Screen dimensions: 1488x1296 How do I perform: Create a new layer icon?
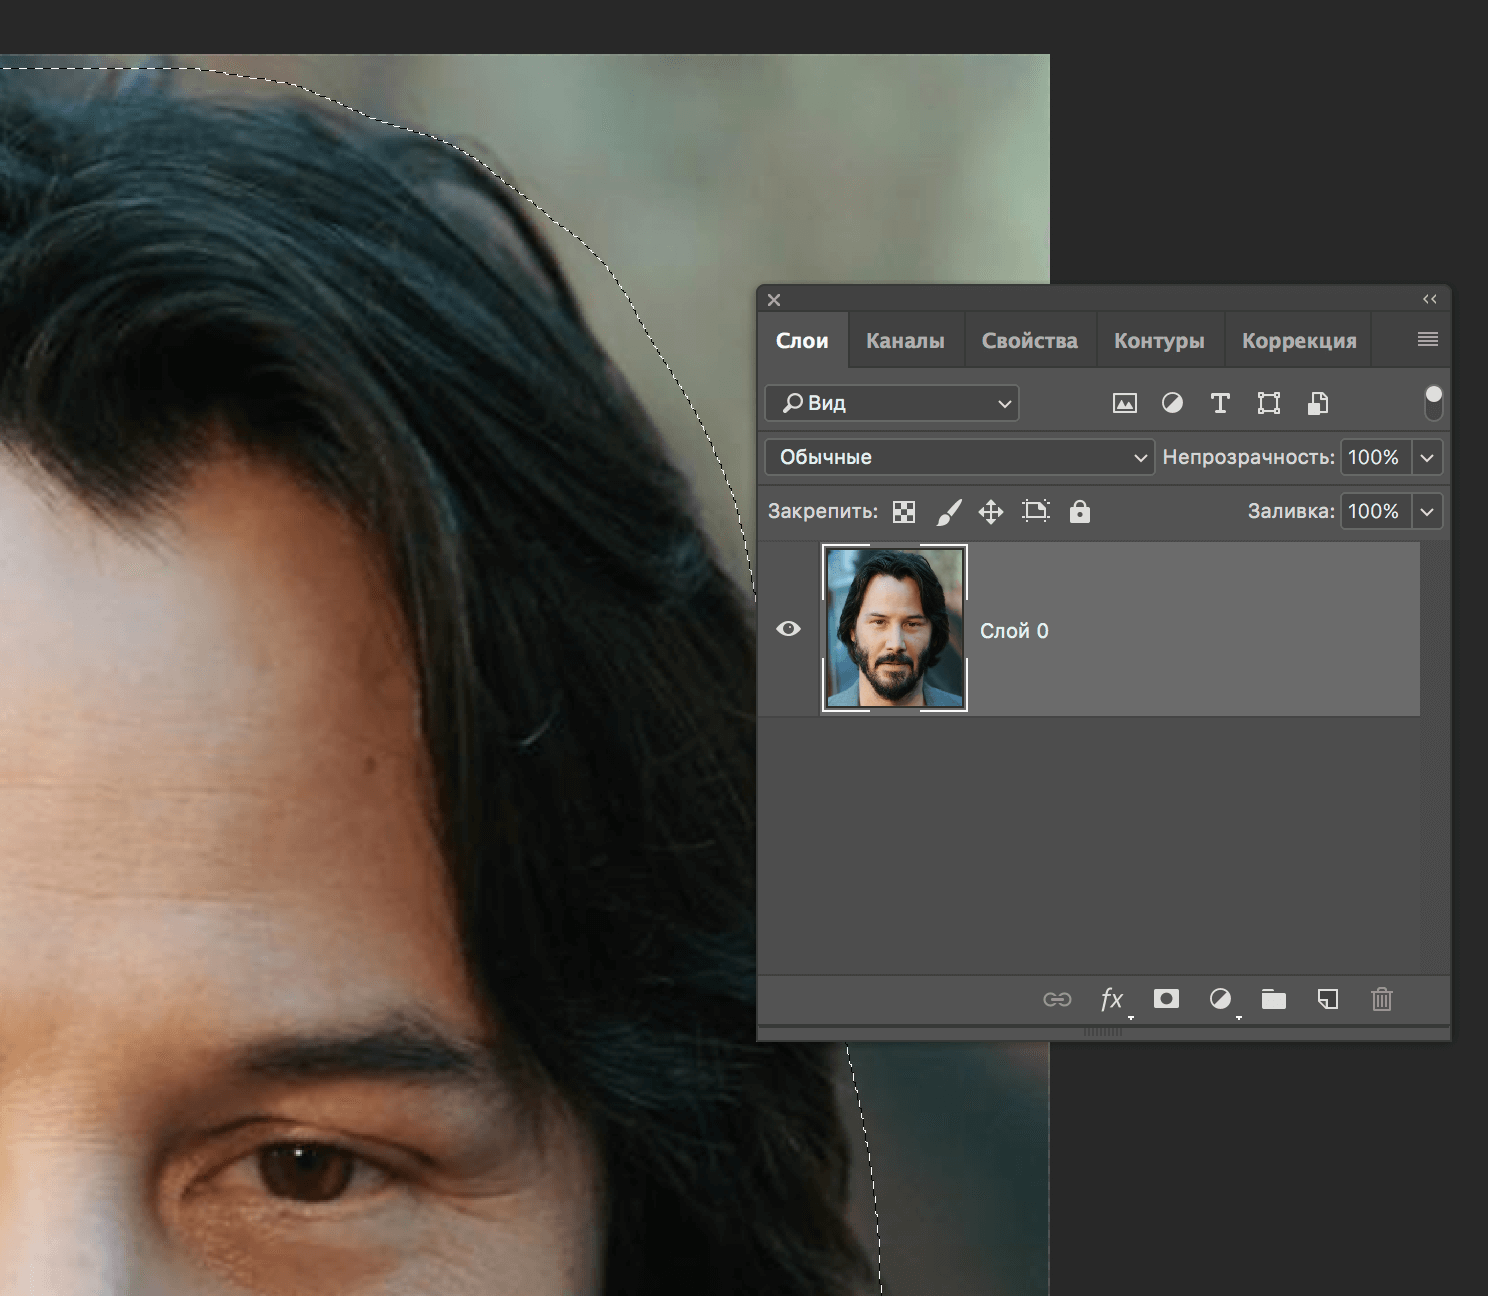pyautogui.click(x=1328, y=999)
